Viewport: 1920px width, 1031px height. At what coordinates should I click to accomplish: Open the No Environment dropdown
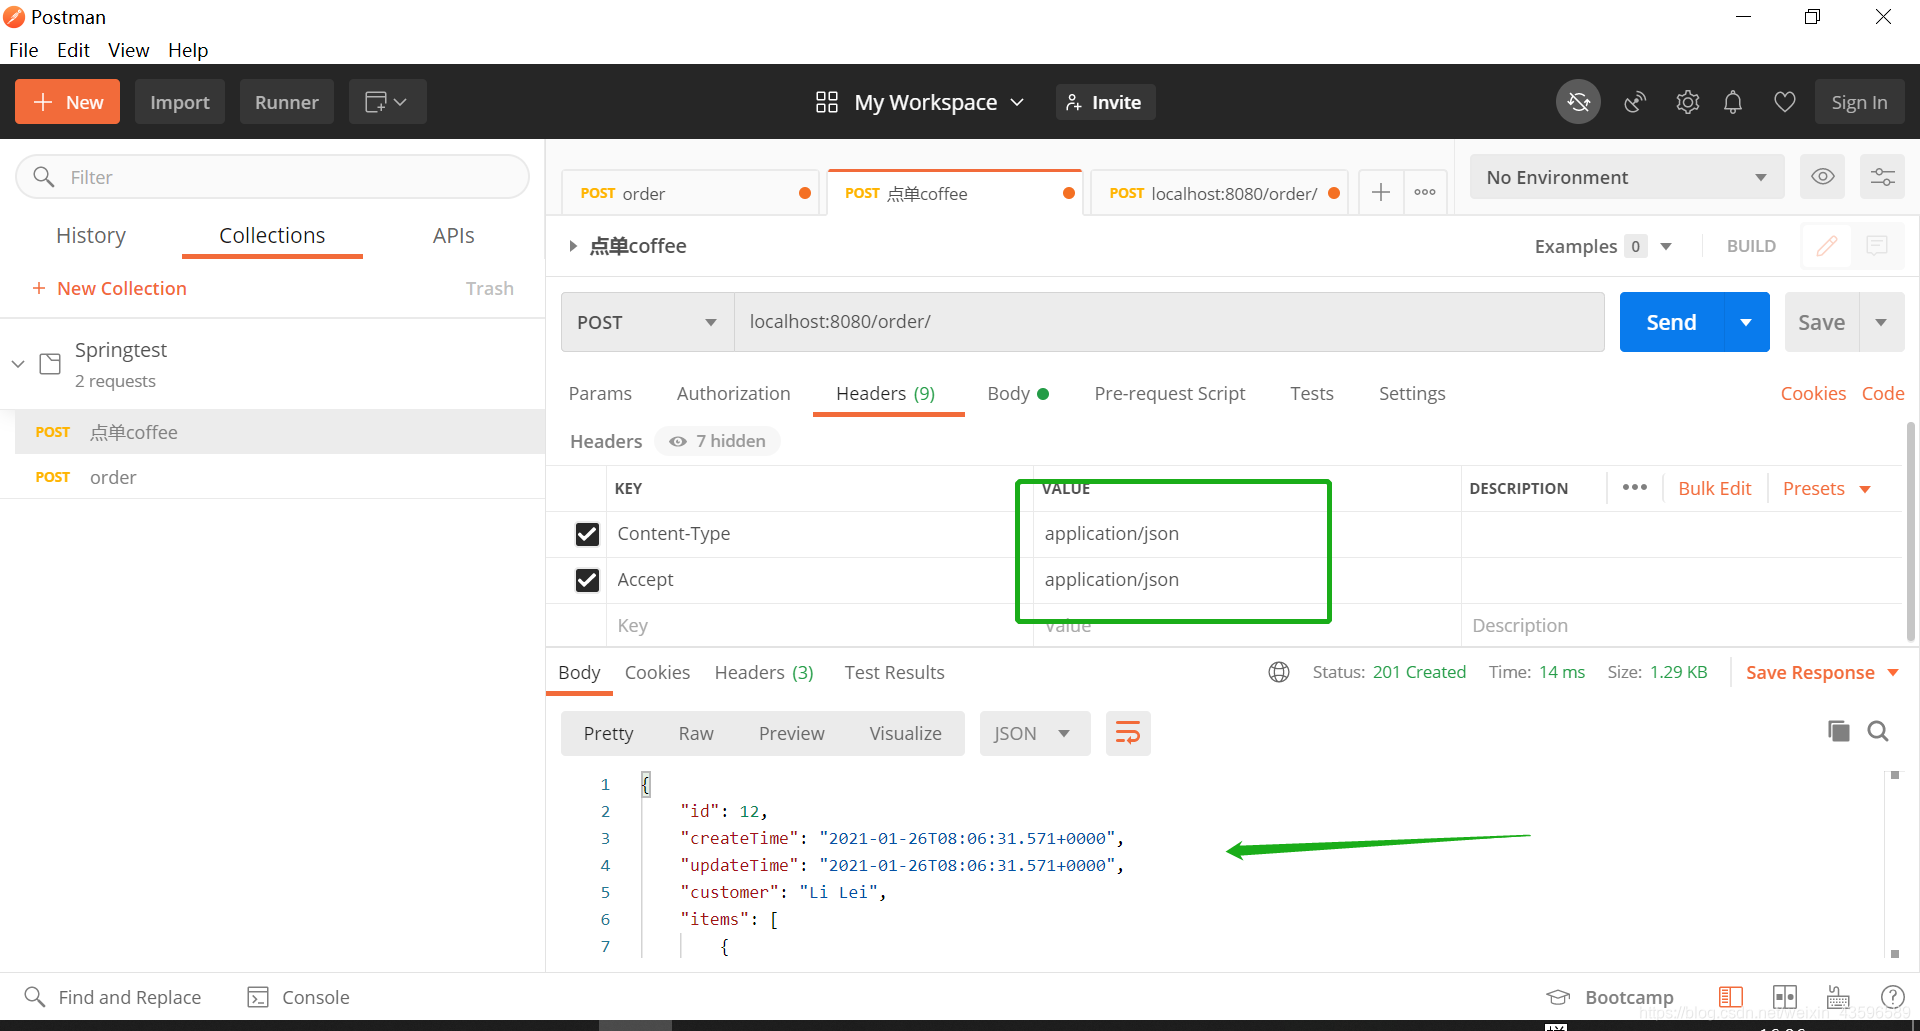1627,177
